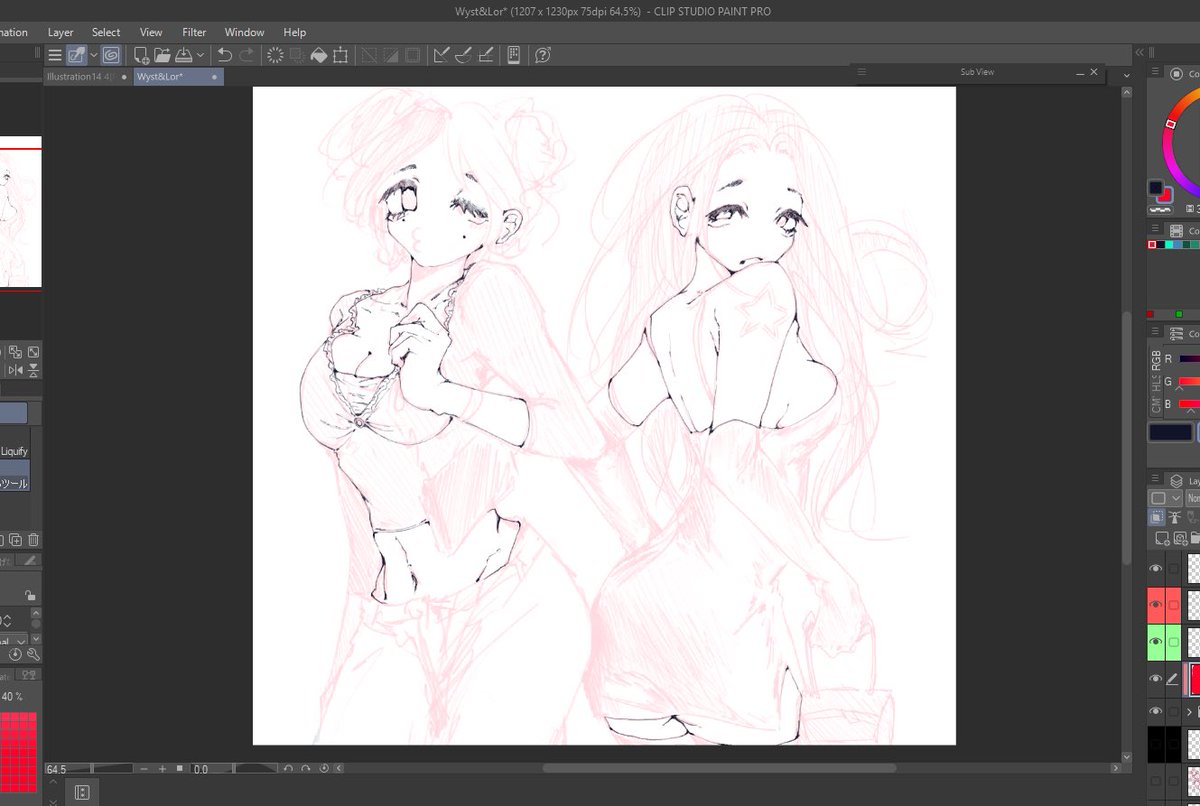The width and height of the screenshot is (1200, 806).
Task: Click the Save icon in the command bar
Action: coord(183,55)
